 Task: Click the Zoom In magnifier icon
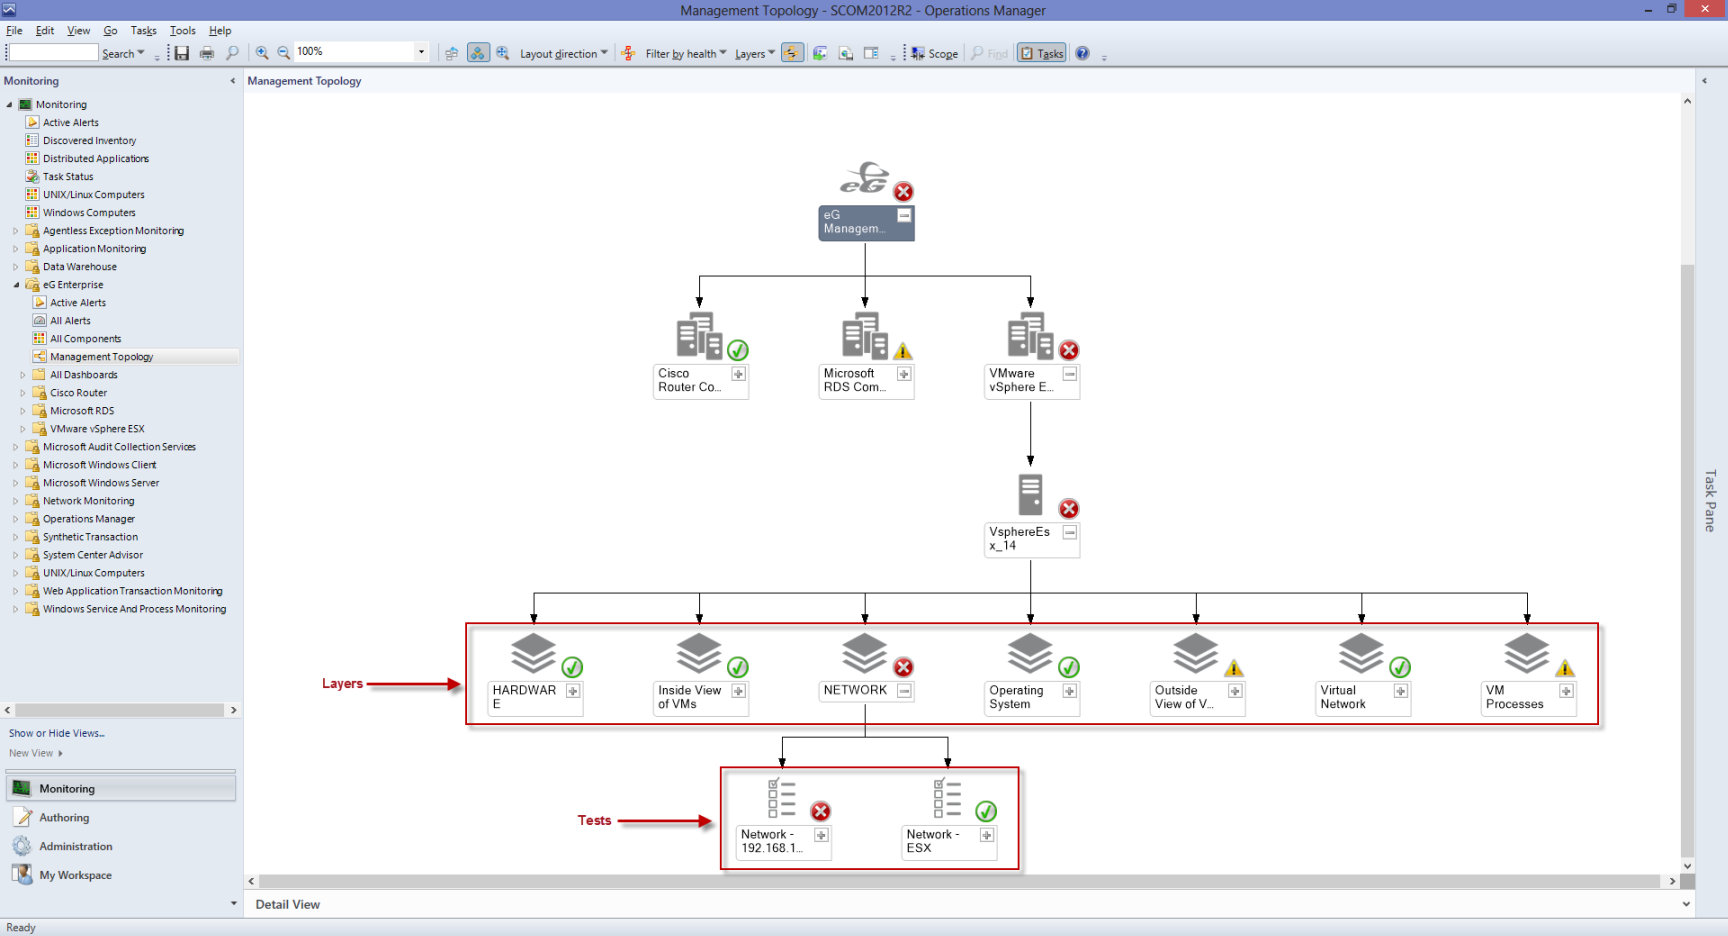(x=262, y=53)
